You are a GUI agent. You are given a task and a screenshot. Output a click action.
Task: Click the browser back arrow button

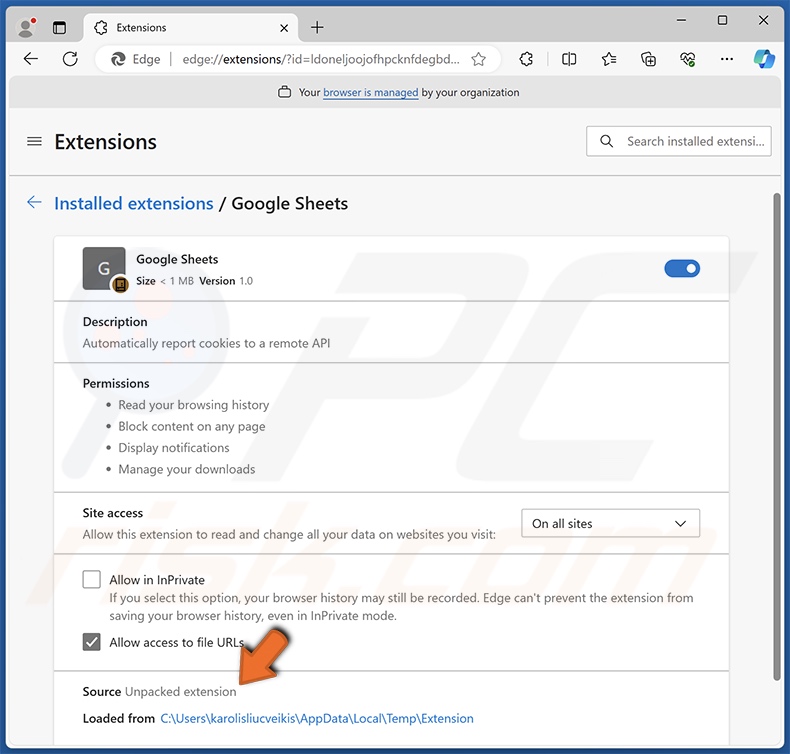coord(31,59)
